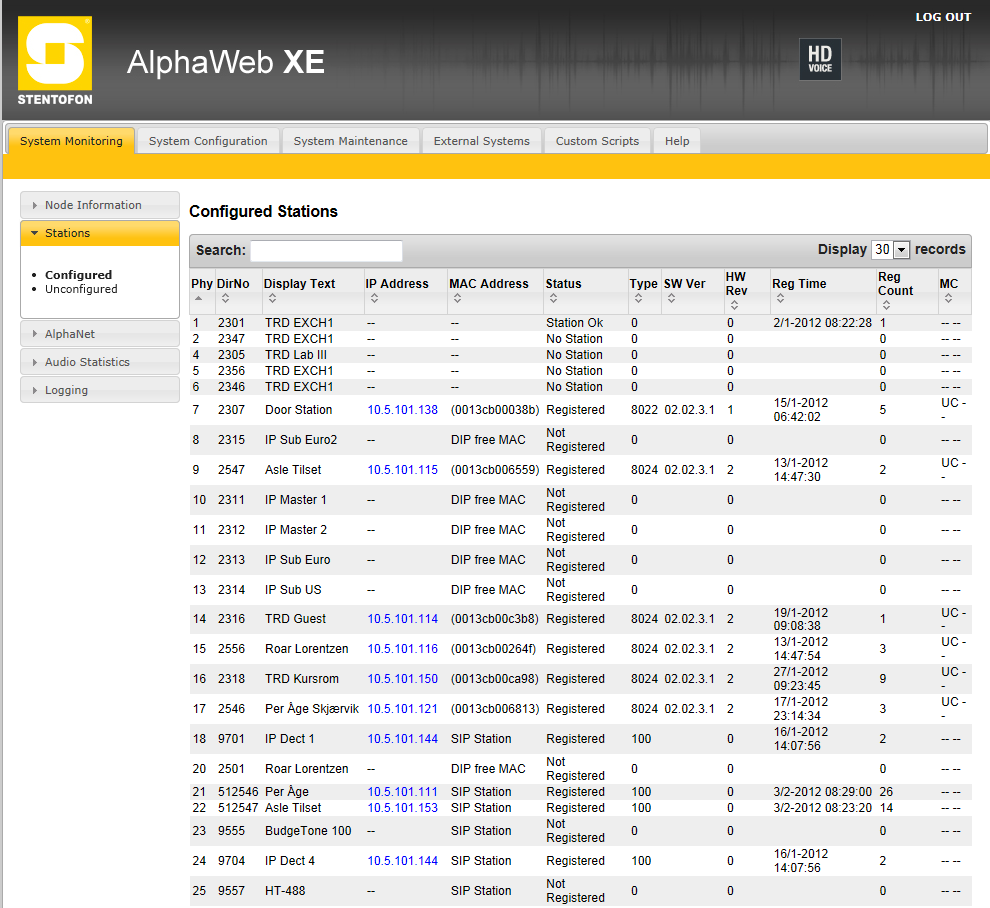Select Unconfigured stations in sidebar
This screenshot has width=990, height=908.
coord(81,289)
